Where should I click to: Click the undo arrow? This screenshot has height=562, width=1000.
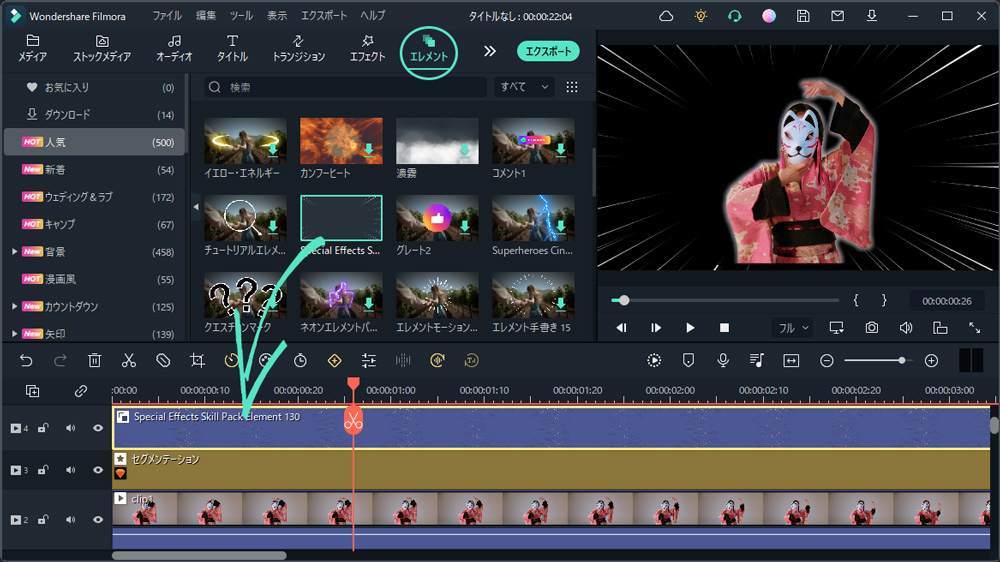point(26,360)
